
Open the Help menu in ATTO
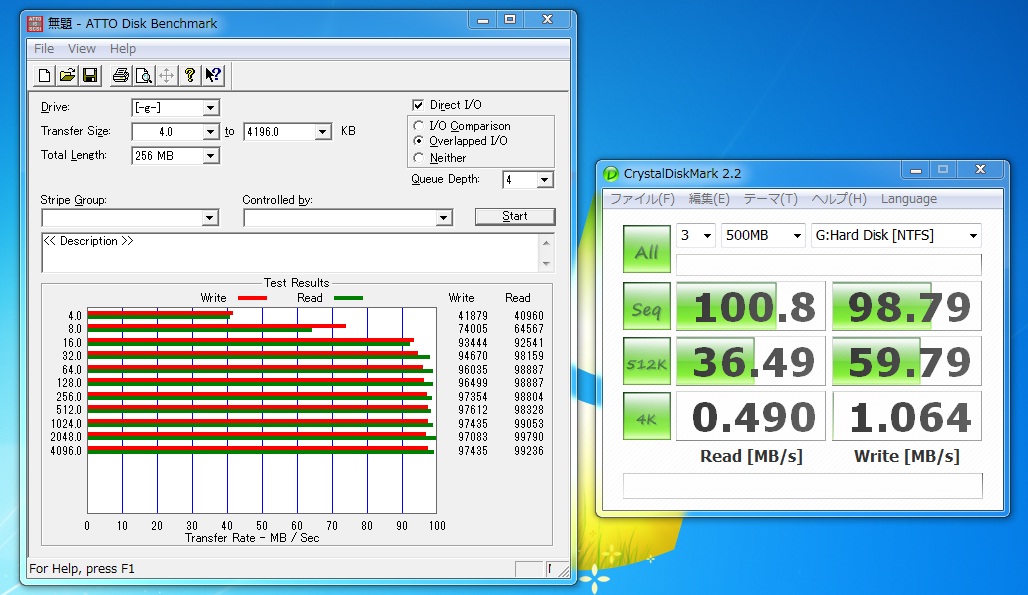[123, 48]
